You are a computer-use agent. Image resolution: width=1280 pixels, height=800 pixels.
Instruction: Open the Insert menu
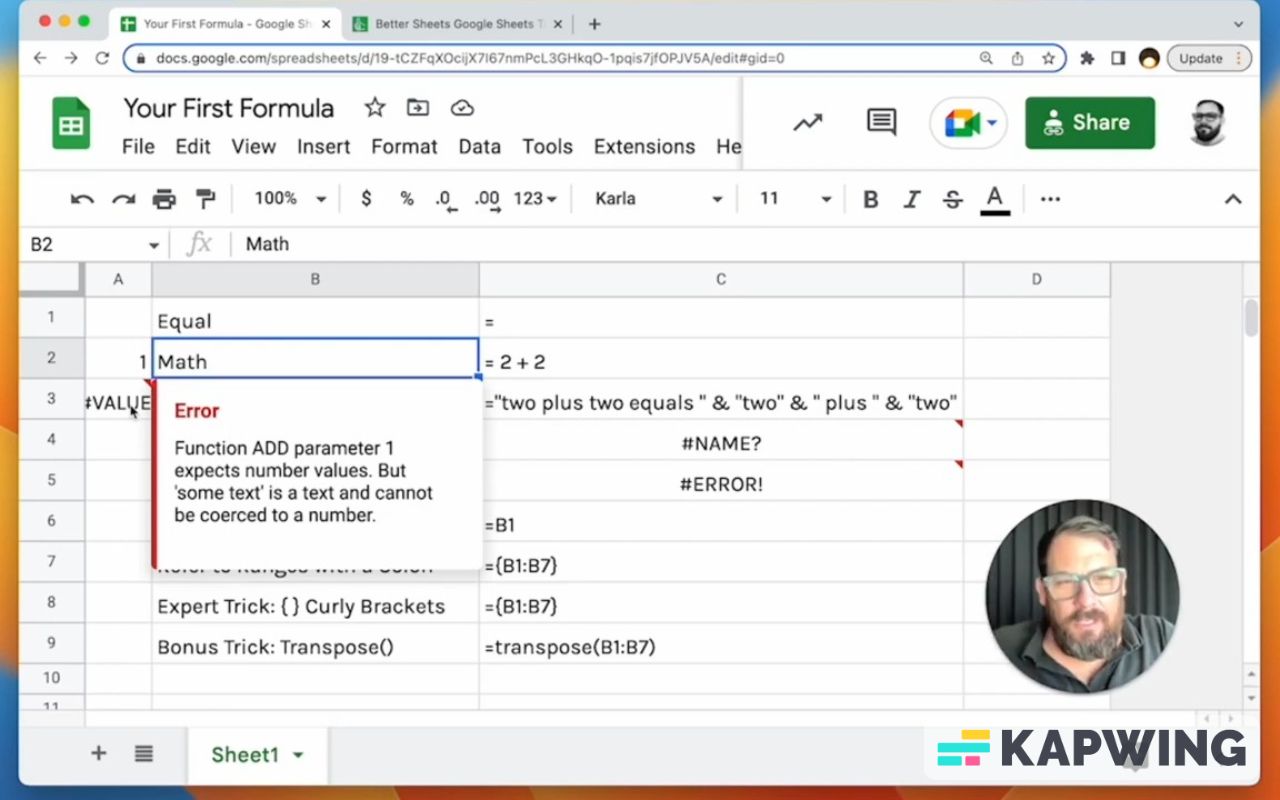tap(324, 147)
